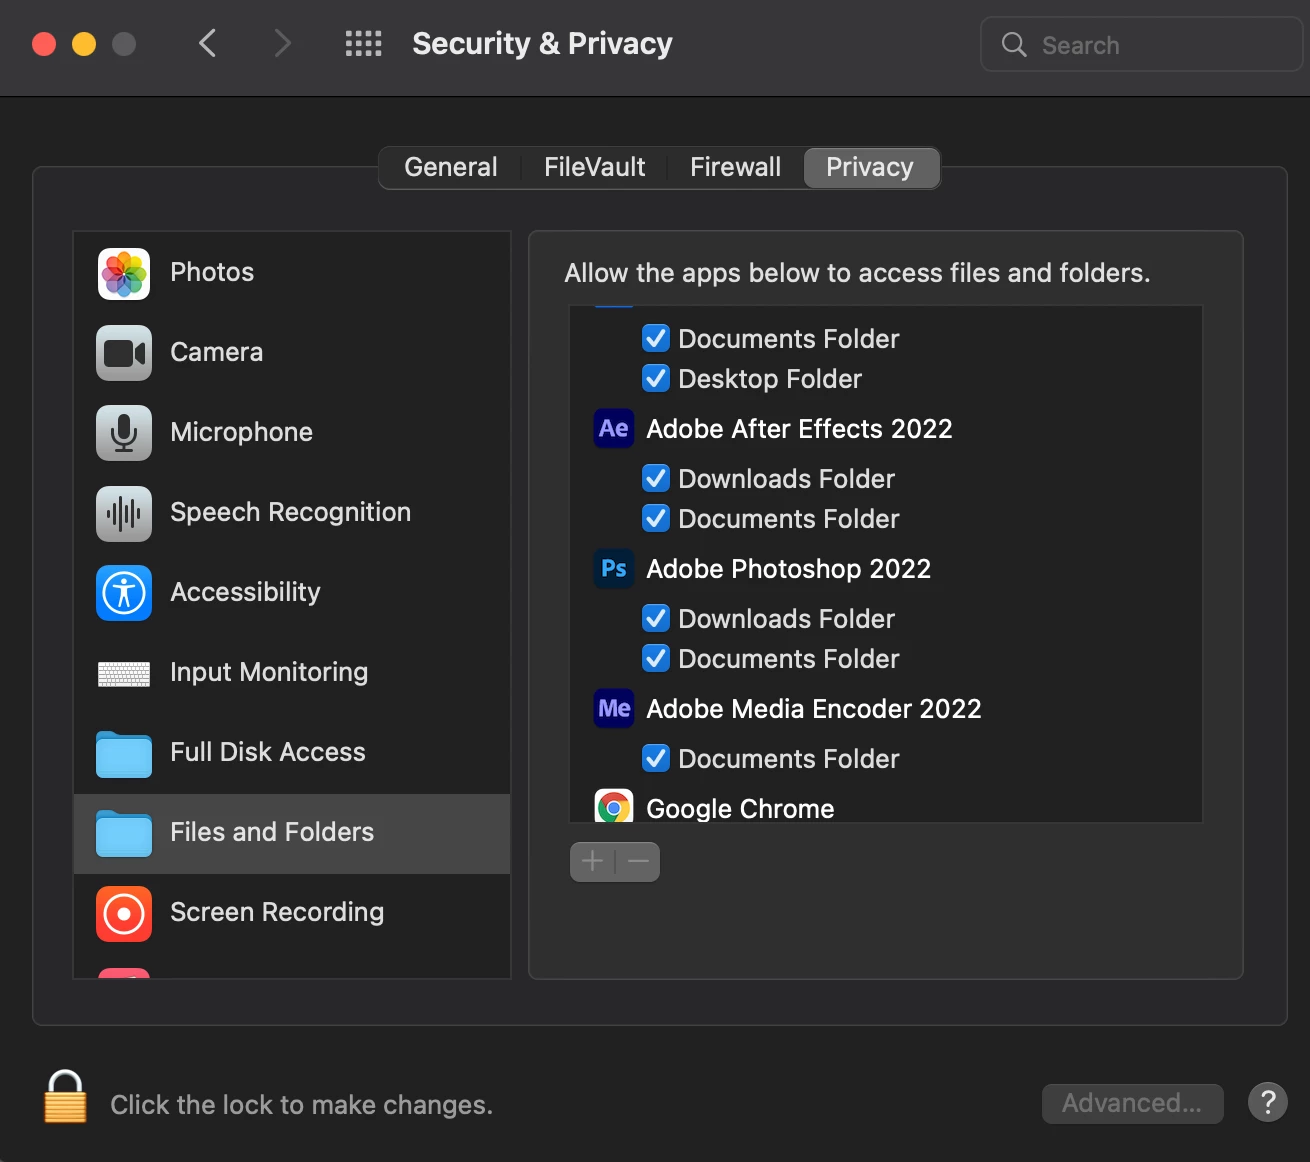
Task: Switch to the General tab
Action: (x=450, y=167)
